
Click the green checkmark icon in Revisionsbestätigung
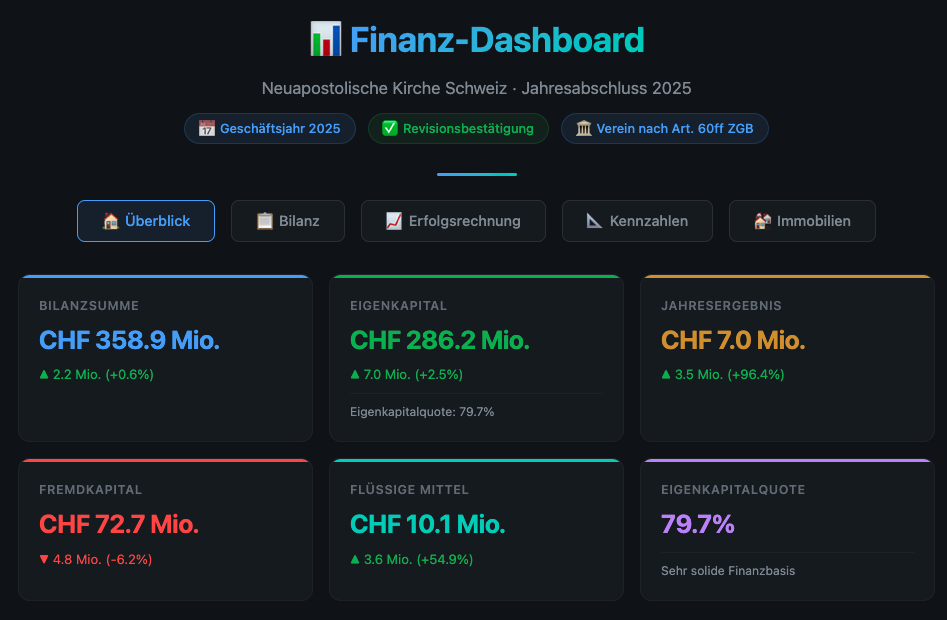tap(390, 129)
